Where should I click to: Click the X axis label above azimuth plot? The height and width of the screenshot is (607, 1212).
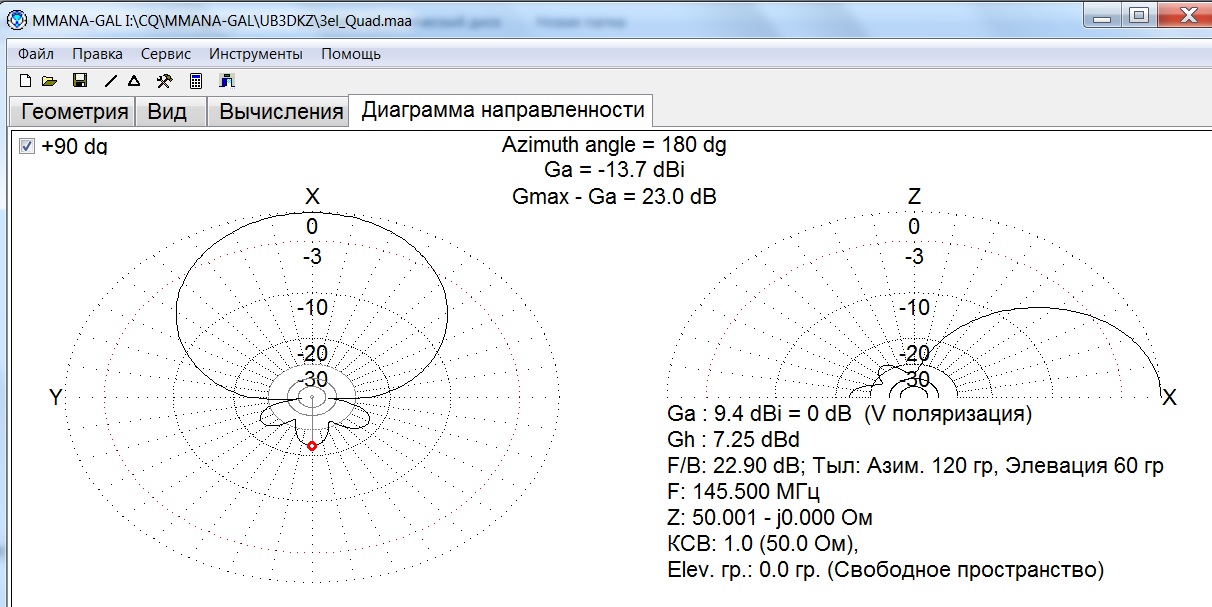(312, 197)
